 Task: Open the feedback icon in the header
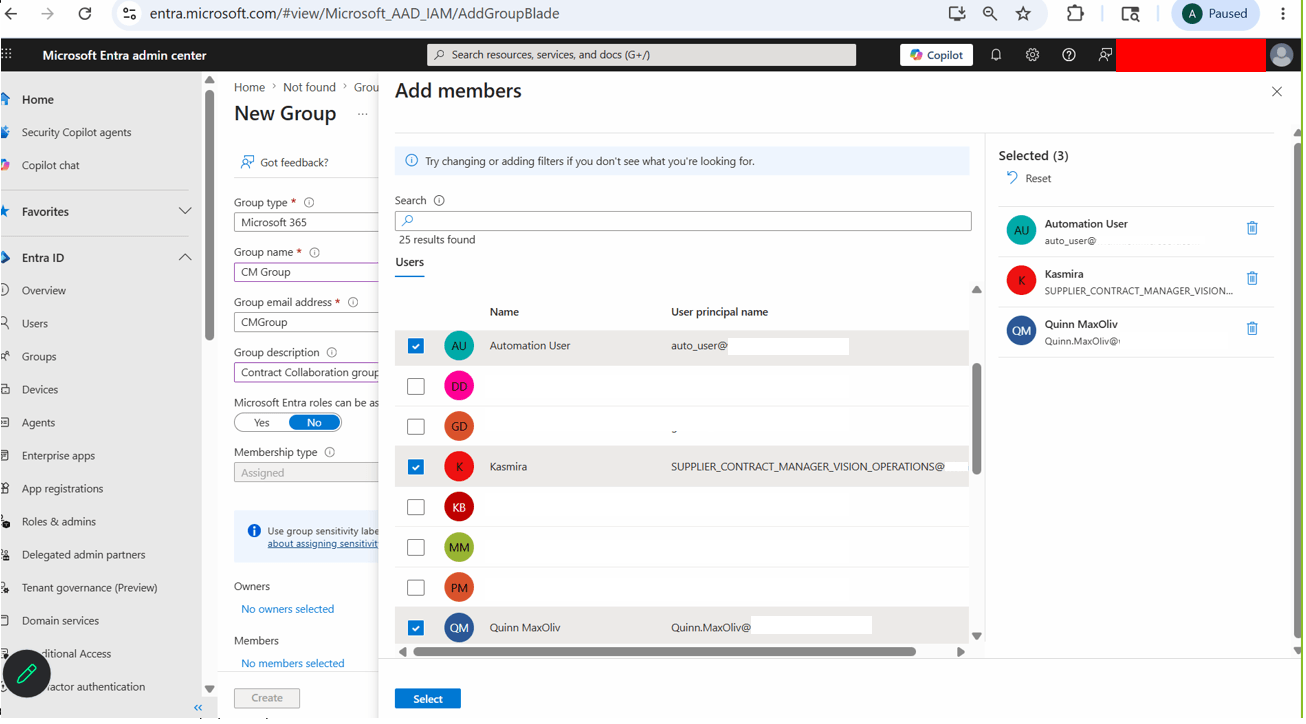1105,55
